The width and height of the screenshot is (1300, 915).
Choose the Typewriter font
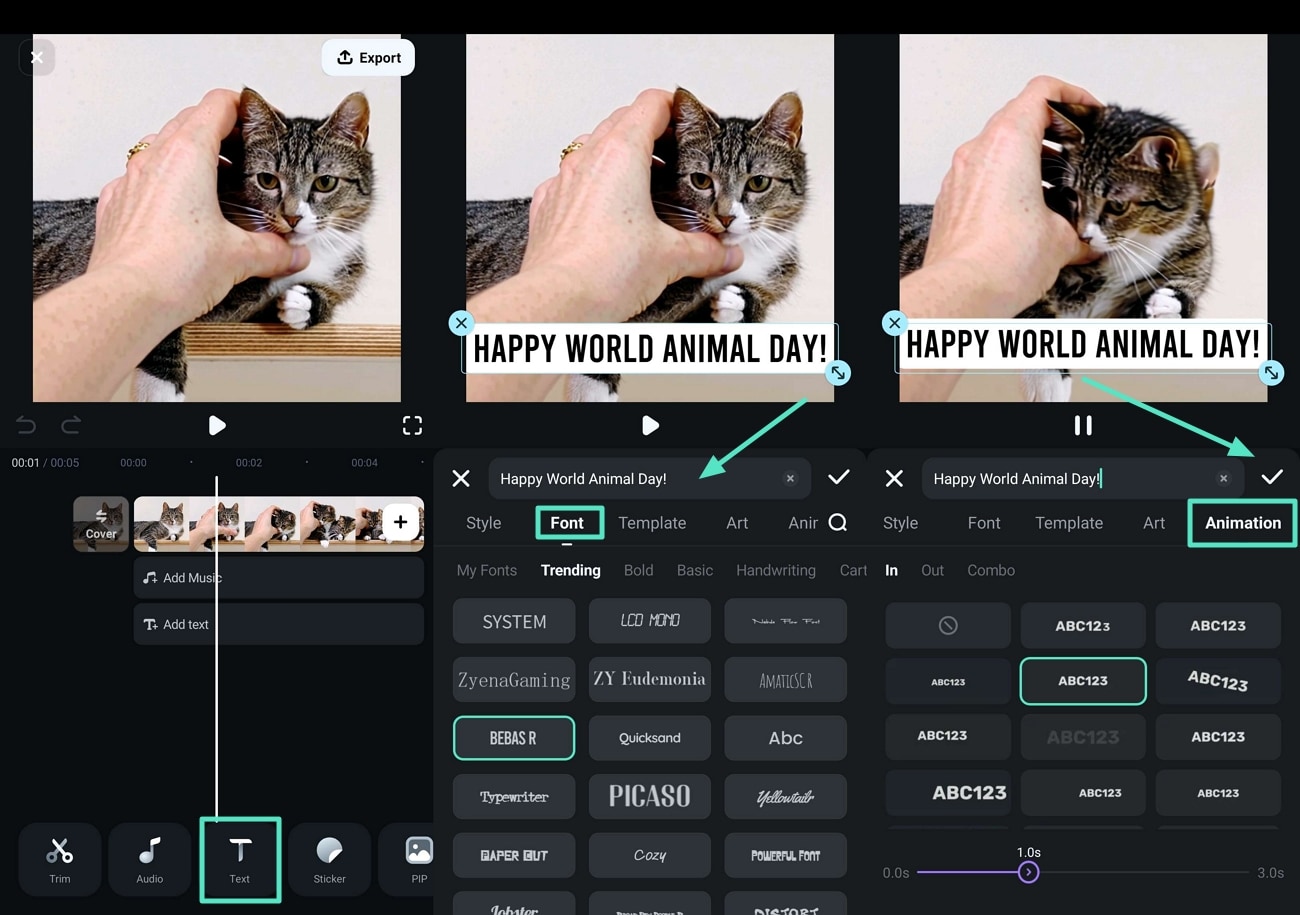point(514,797)
